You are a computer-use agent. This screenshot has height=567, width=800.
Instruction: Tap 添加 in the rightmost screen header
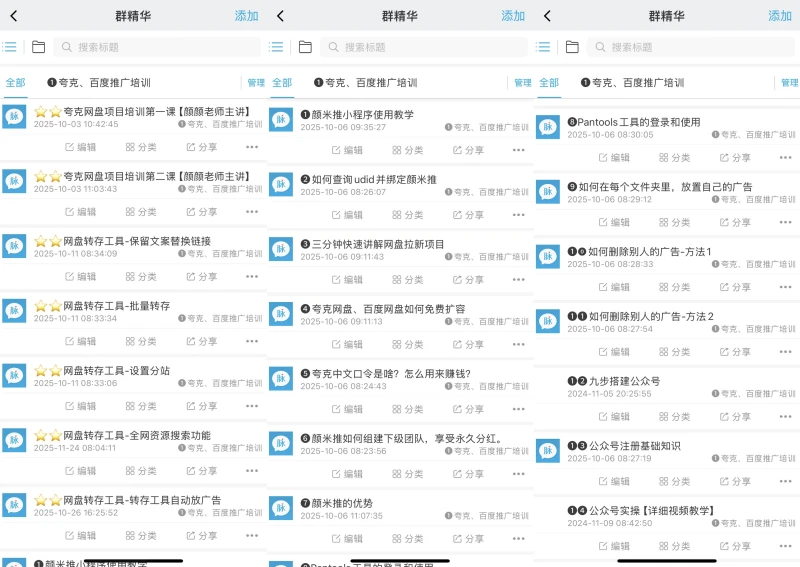coord(779,16)
